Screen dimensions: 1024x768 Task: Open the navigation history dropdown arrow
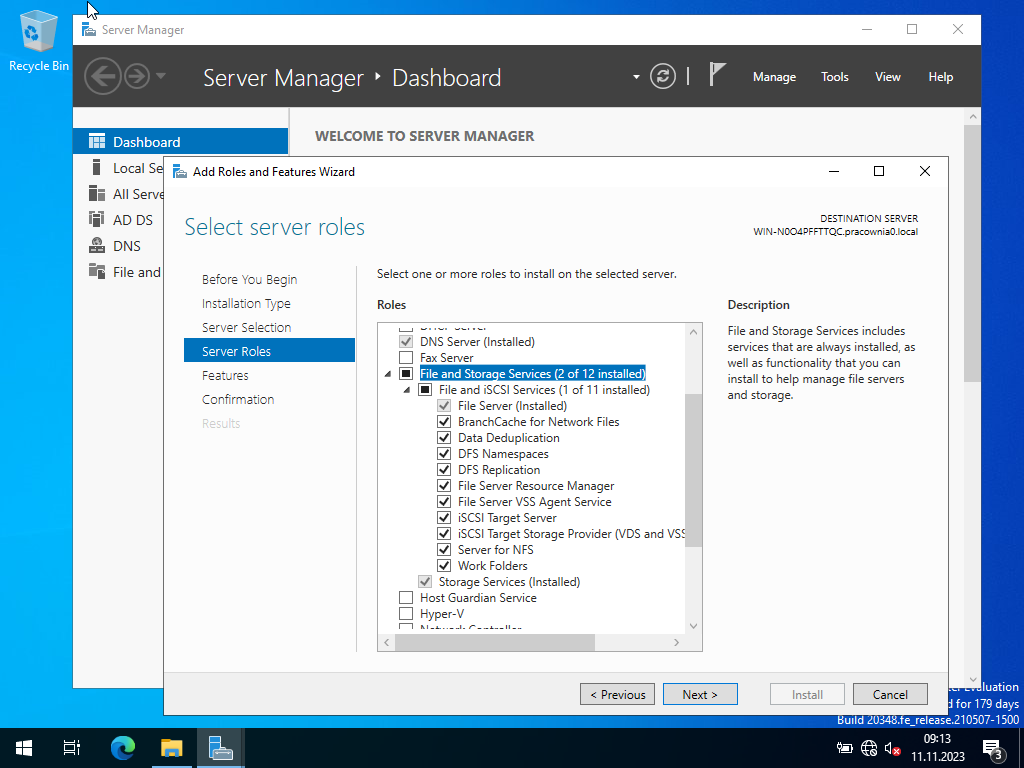pos(161,77)
